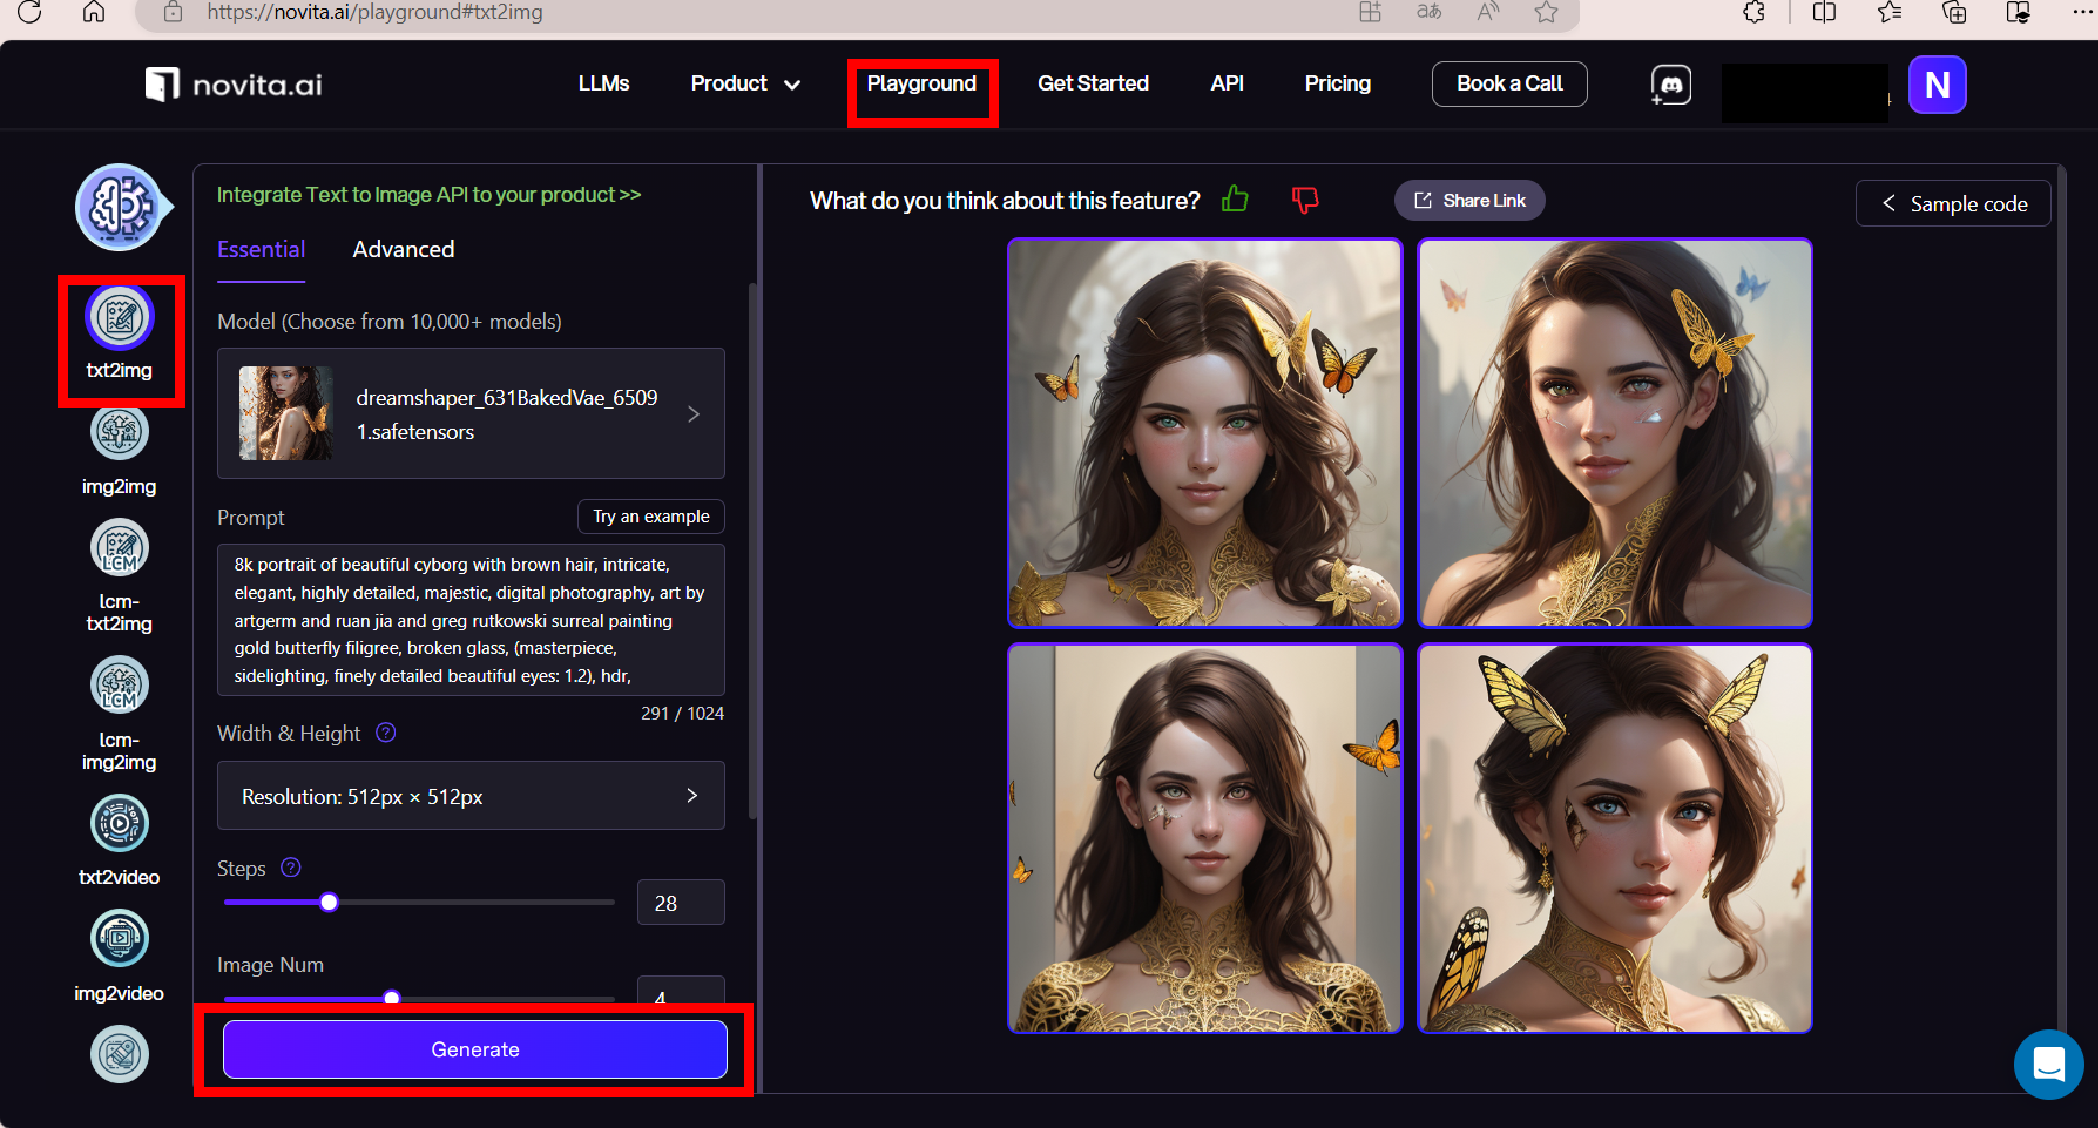The width and height of the screenshot is (2098, 1128).
Task: Click the Steps help question icon
Action: 291,868
